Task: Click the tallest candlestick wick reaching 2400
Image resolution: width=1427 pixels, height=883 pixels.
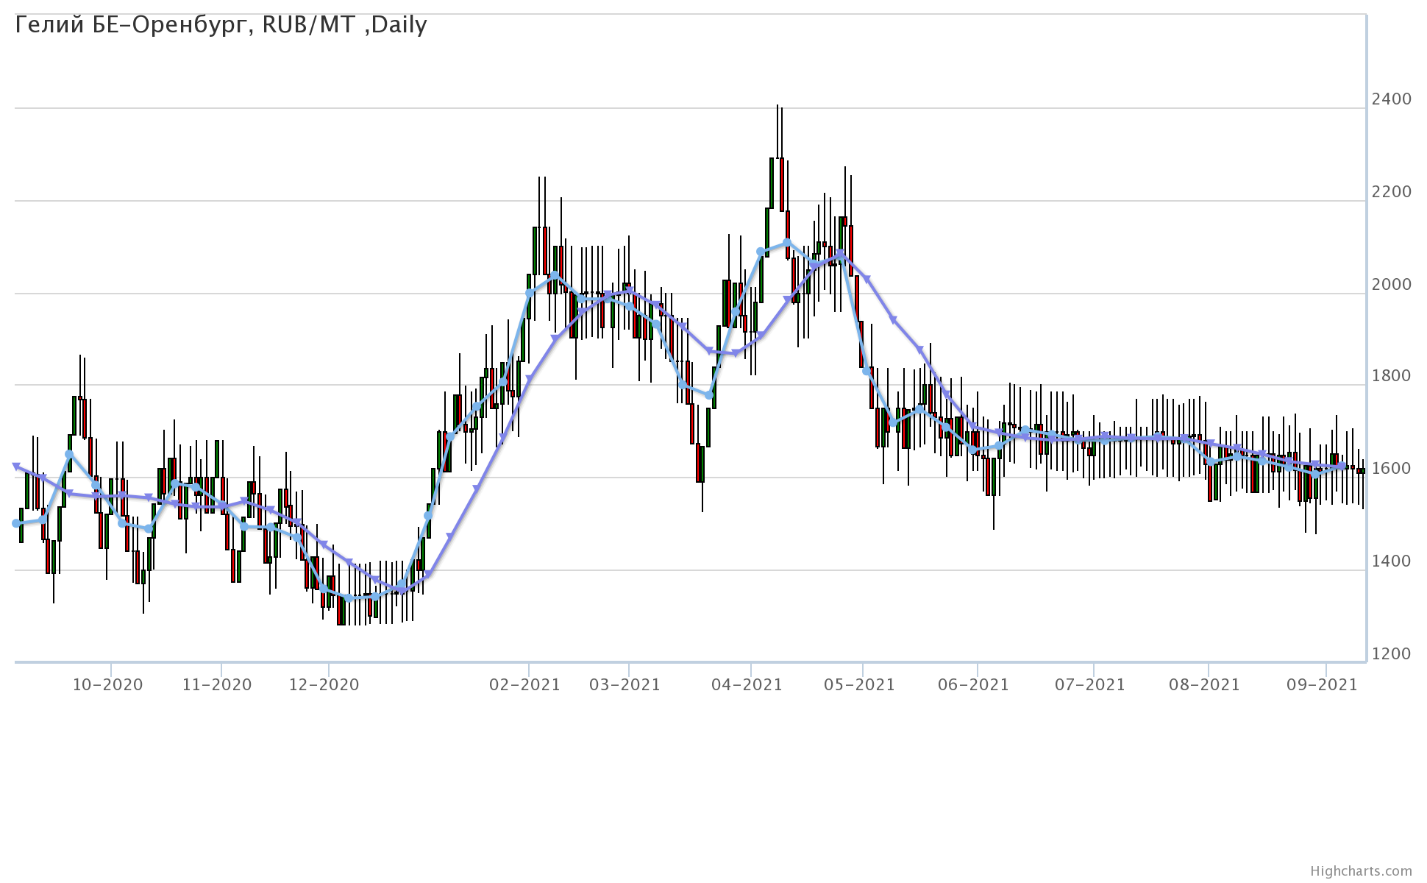Action: 777,130
